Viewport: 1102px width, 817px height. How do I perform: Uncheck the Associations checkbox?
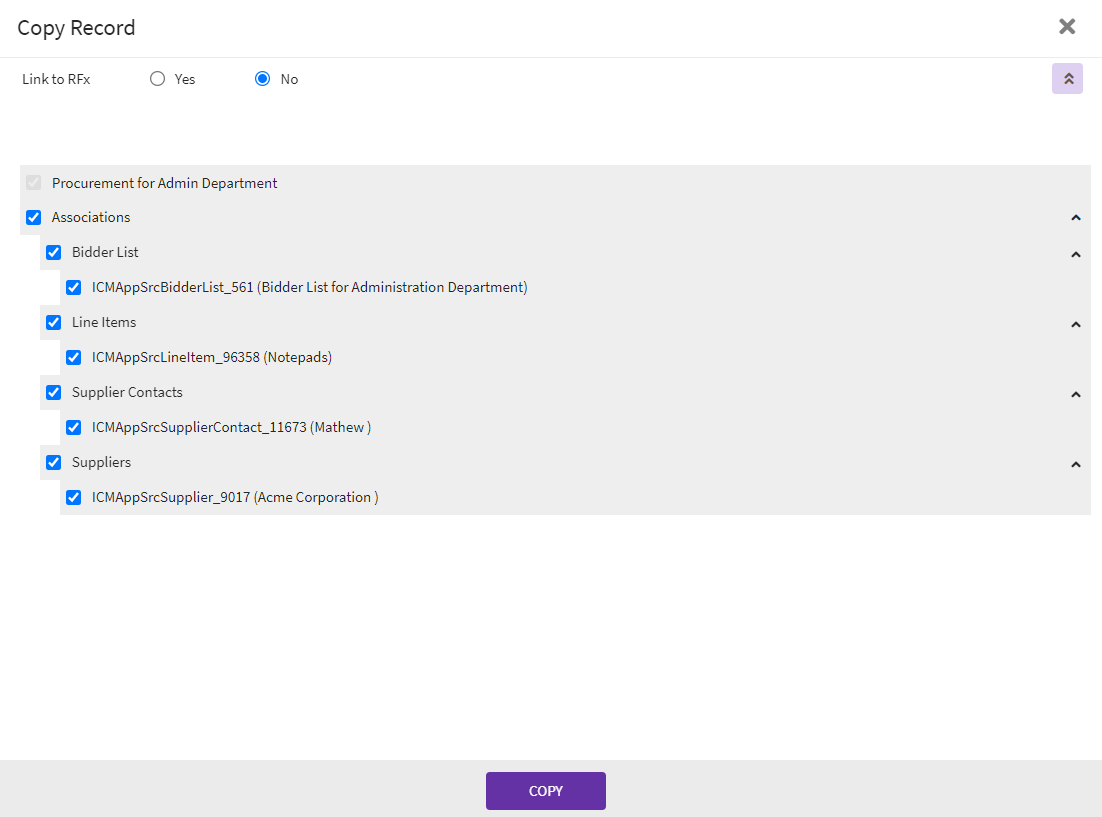[34, 218]
